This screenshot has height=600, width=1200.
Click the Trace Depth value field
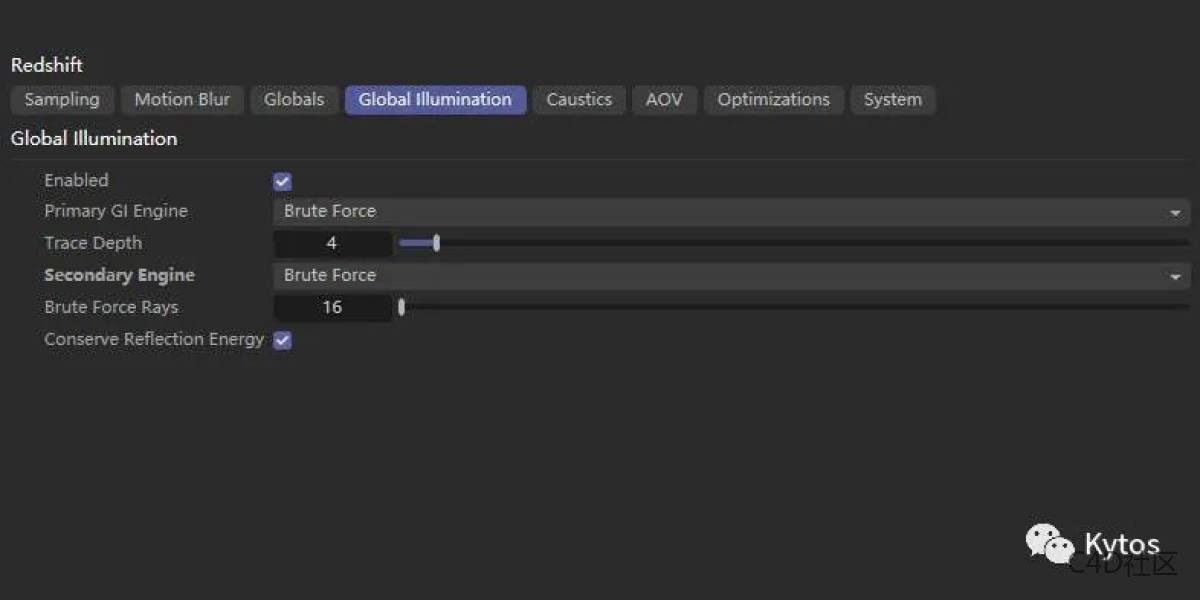(x=332, y=243)
